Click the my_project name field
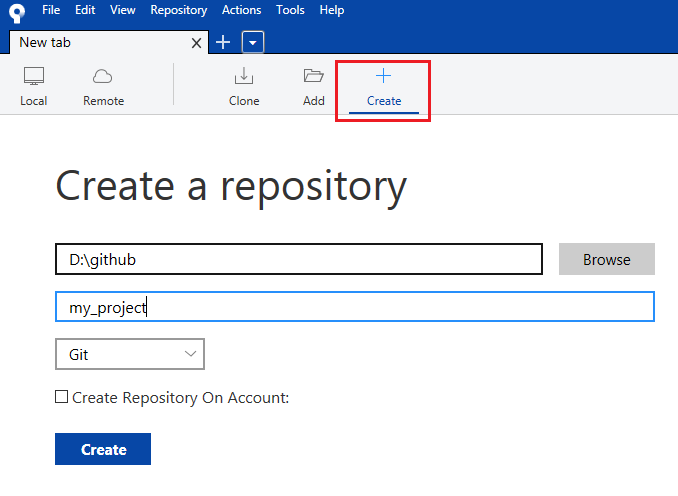The image size is (678, 496). tap(354, 307)
